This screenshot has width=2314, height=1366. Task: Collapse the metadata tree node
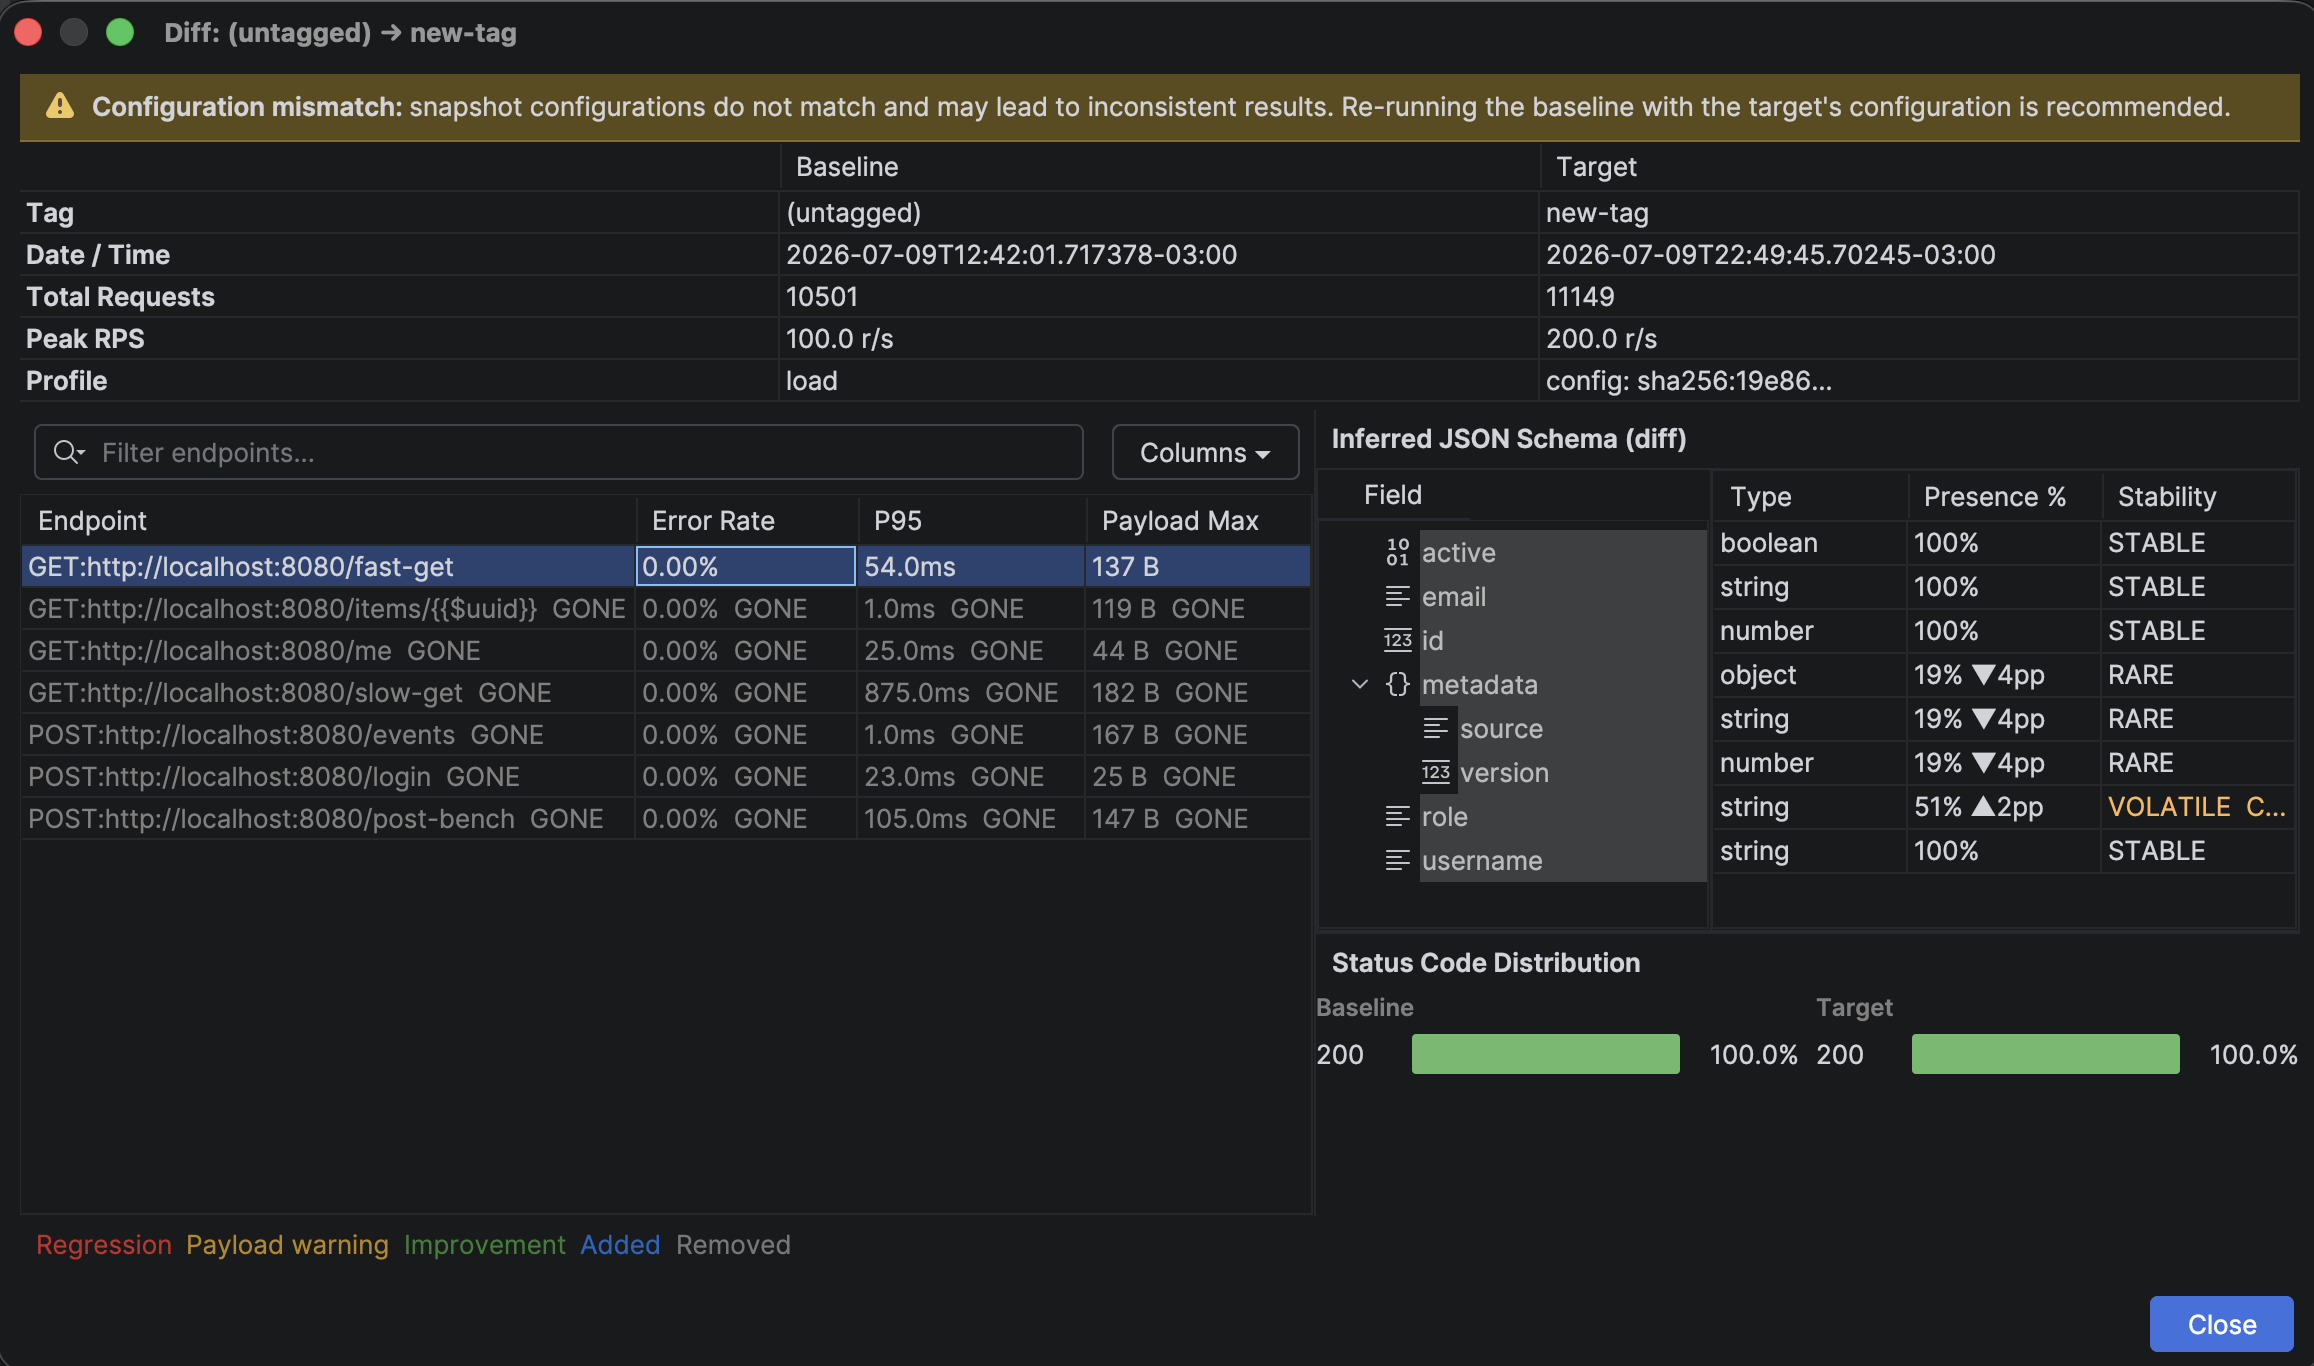(x=1359, y=684)
